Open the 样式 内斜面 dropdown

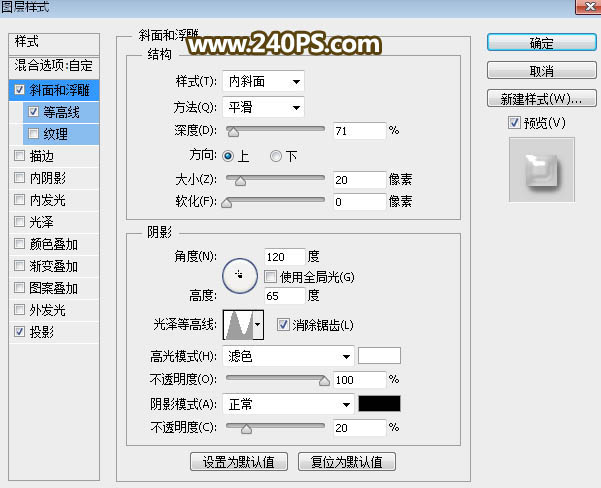[x=263, y=81]
